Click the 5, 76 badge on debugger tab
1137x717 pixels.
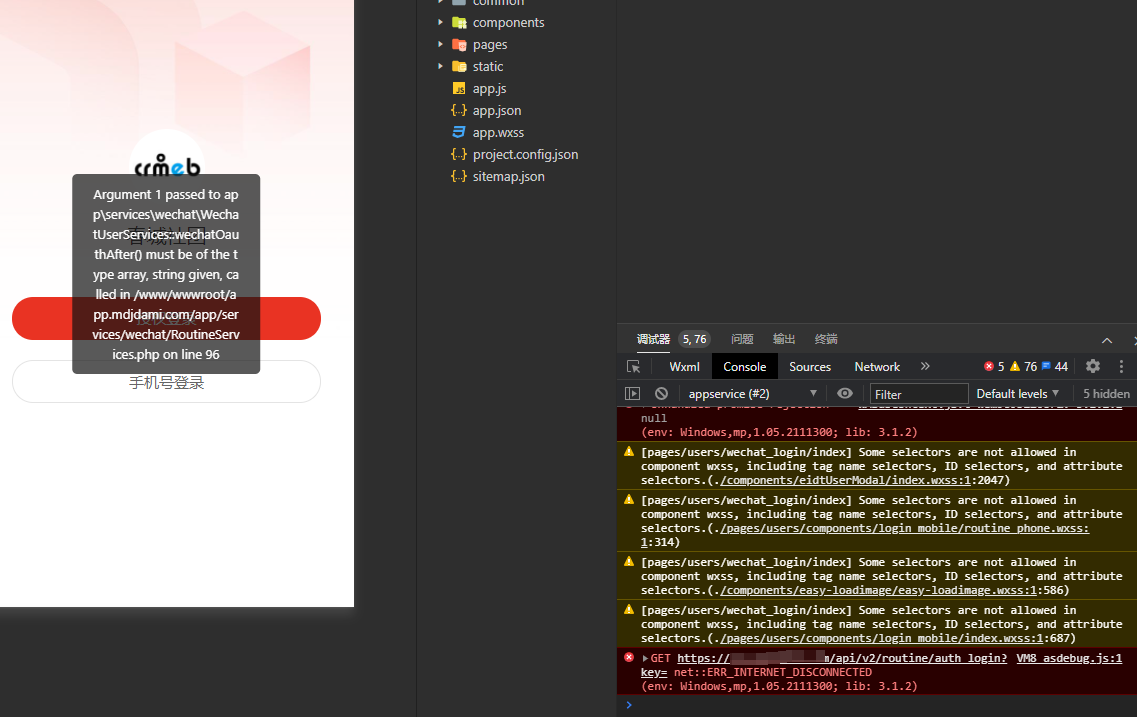[x=694, y=339]
